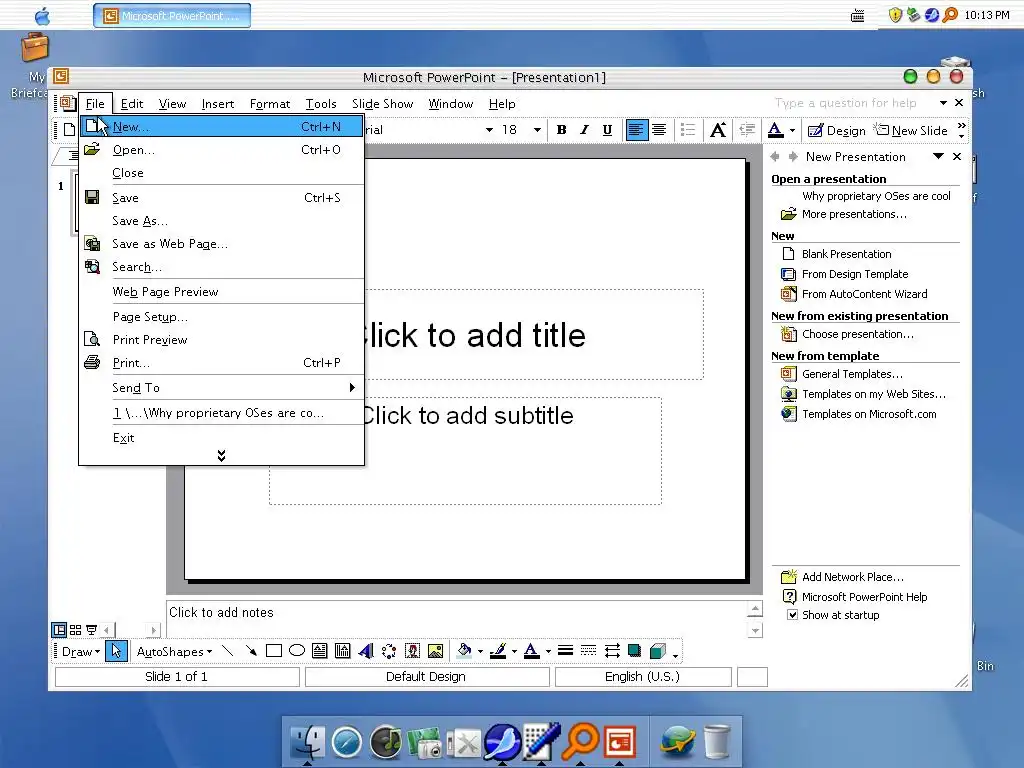Insert Picture from file icon

436,651
